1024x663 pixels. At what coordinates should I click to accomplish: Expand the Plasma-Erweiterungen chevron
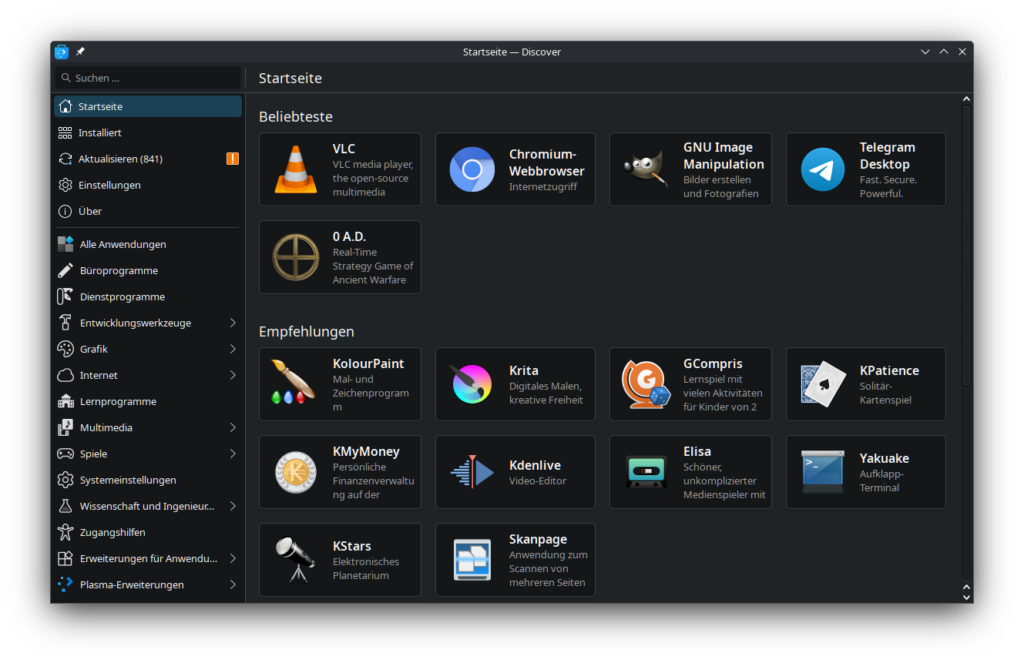232,585
